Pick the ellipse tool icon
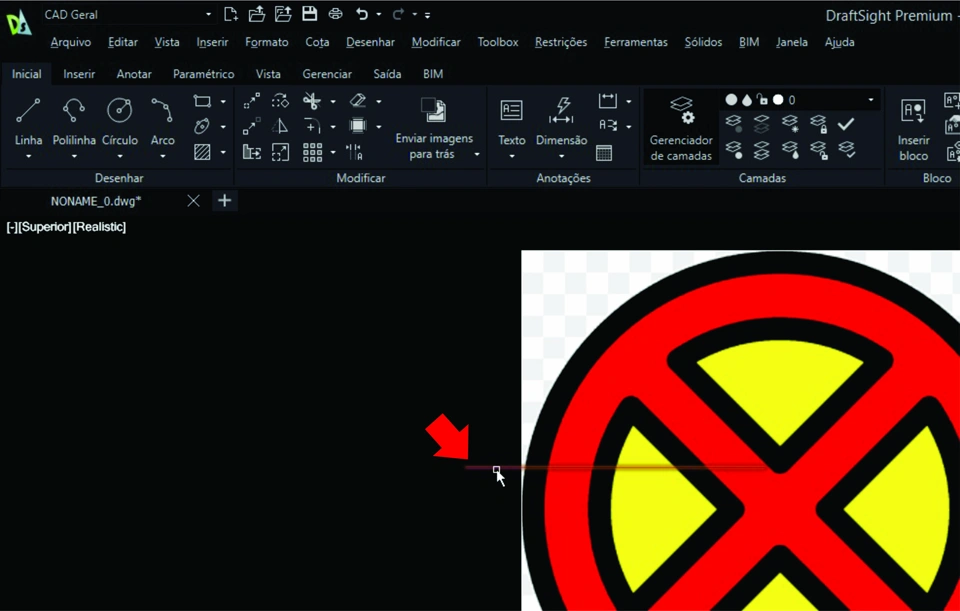Viewport: 960px width, 611px height. pos(202,126)
